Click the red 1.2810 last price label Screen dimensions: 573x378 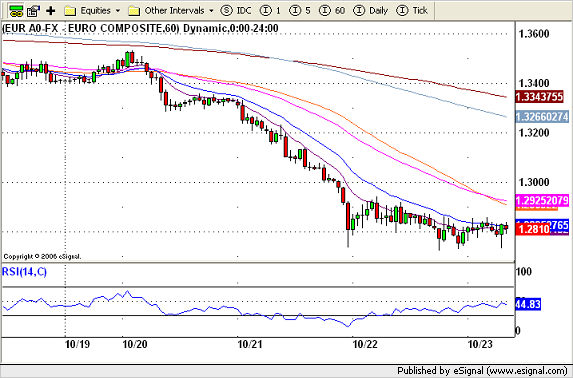532,229
